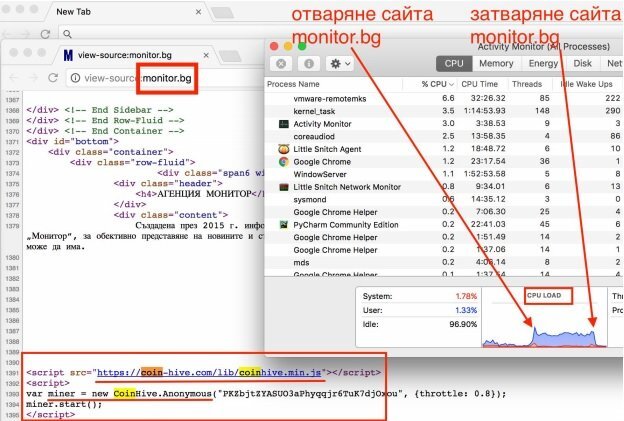
Task: Close the New Tab tab in background window
Action: tap(198, 12)
